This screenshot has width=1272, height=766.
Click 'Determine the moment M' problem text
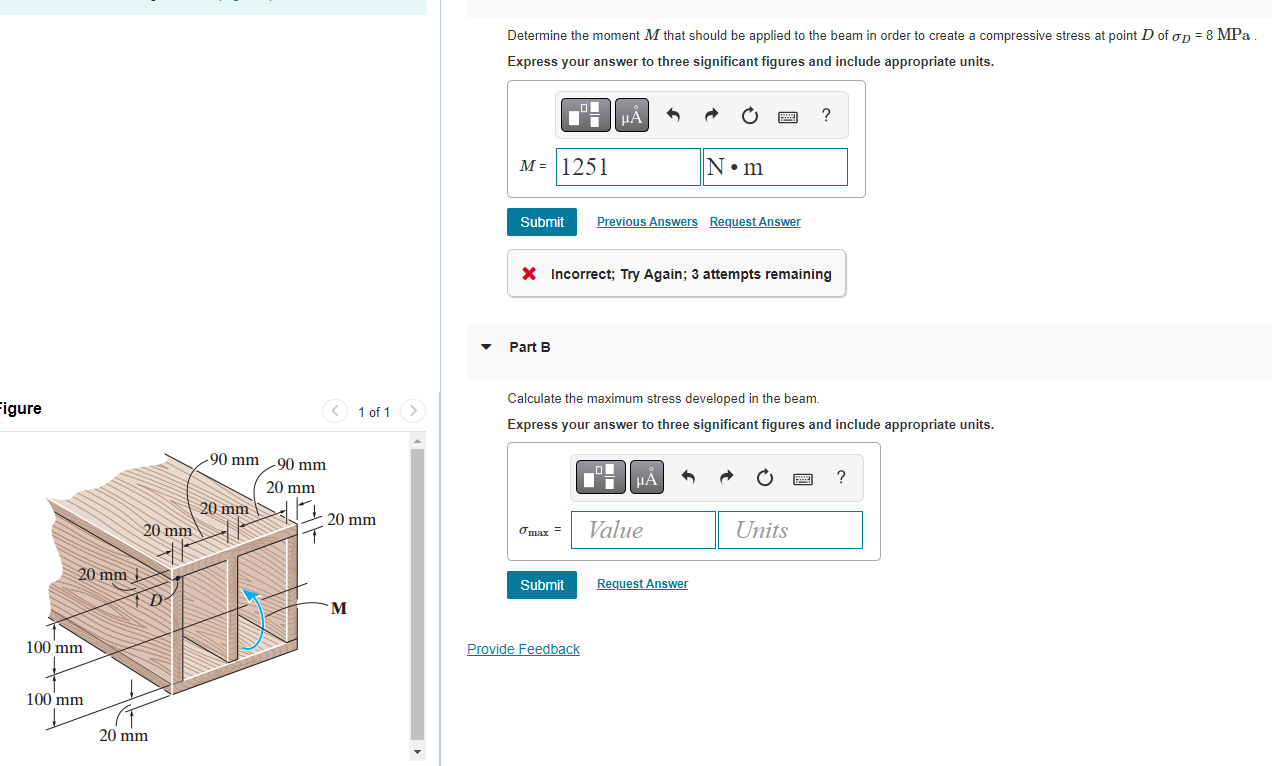[x=882, y=35]
